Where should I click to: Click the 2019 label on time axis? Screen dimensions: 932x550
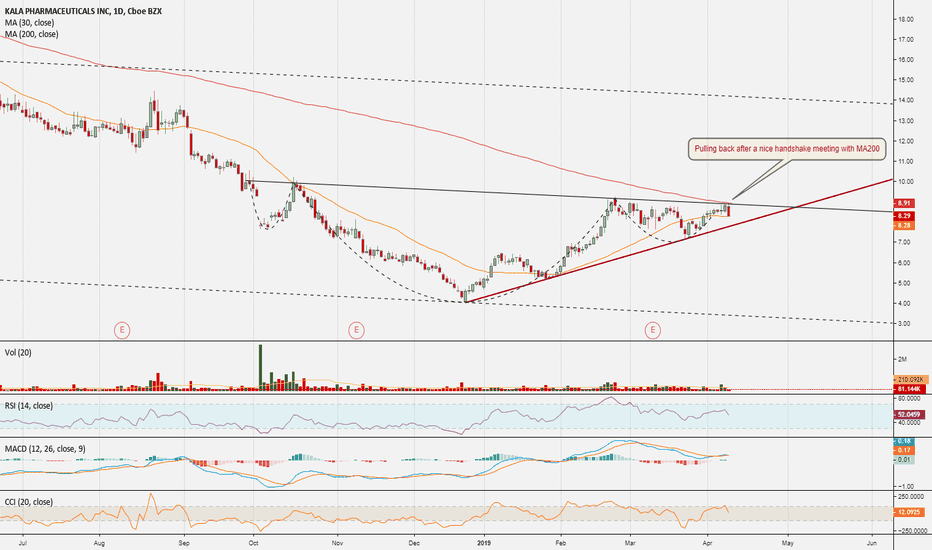(x=484, y=543)
